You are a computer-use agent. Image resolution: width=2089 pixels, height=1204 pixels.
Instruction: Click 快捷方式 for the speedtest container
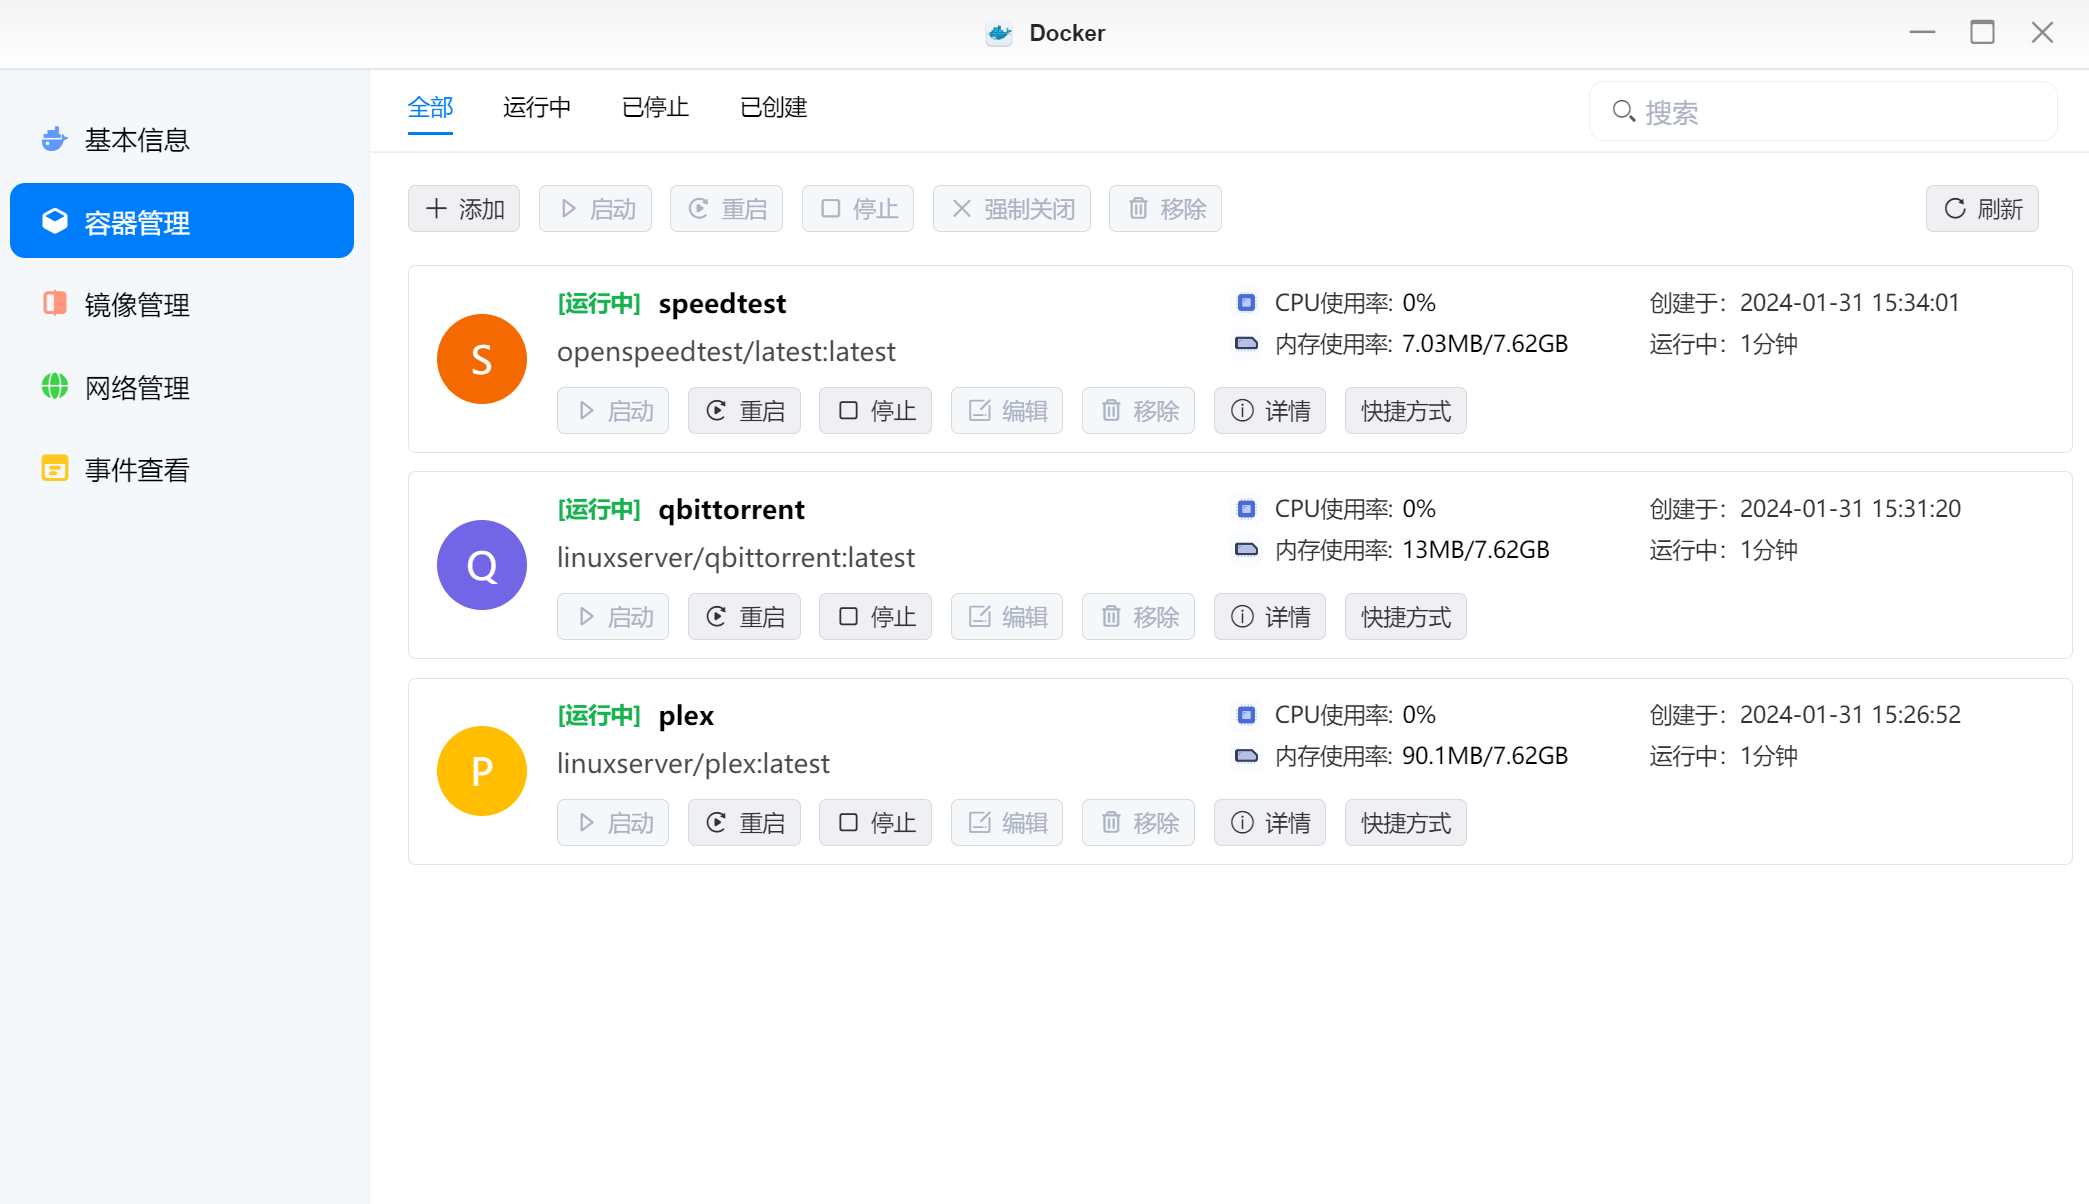click(x=1405, y=411)
